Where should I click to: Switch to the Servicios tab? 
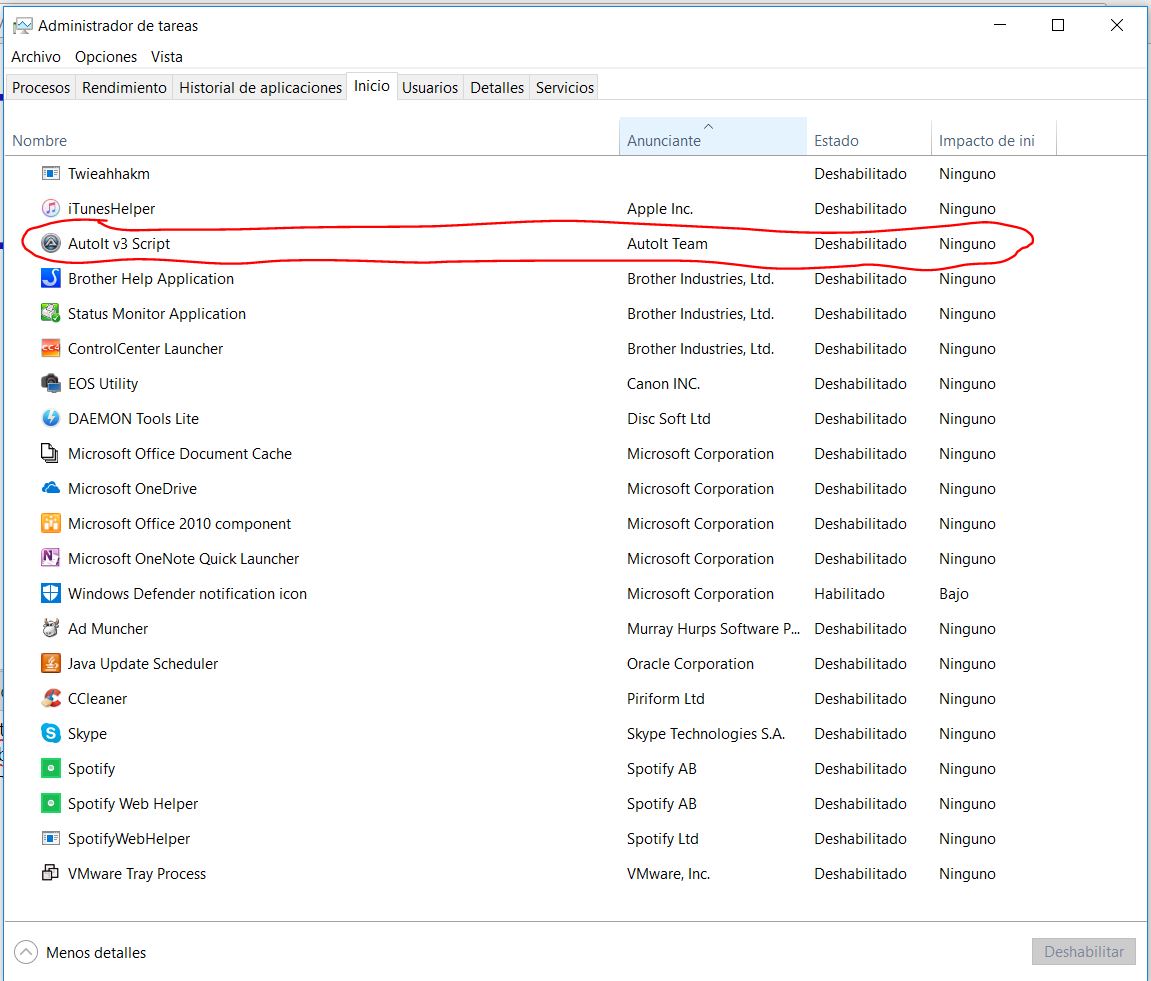tap(564, 87)
